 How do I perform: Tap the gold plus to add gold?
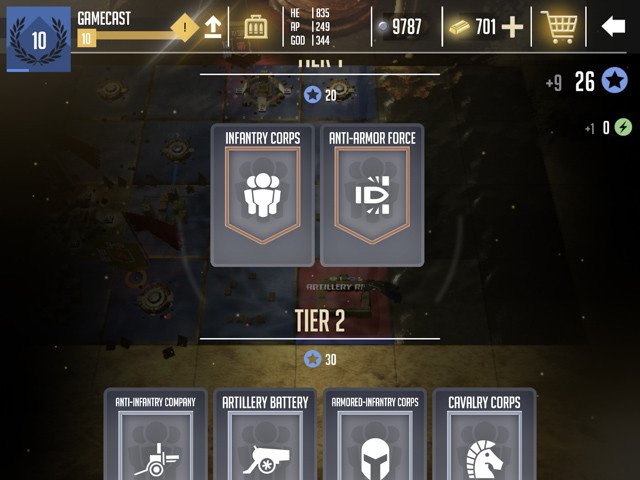512,27
